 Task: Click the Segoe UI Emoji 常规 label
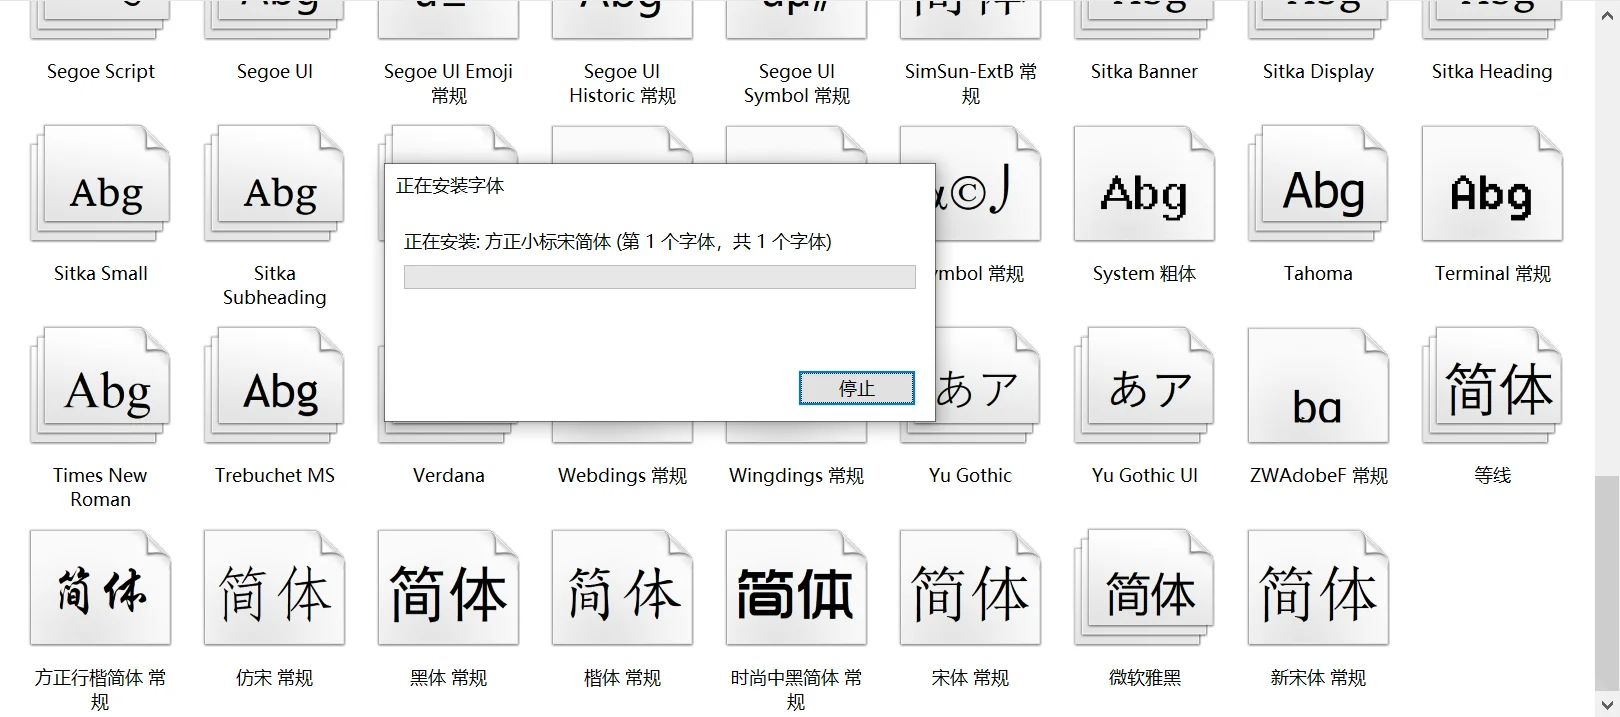point(448,84)
